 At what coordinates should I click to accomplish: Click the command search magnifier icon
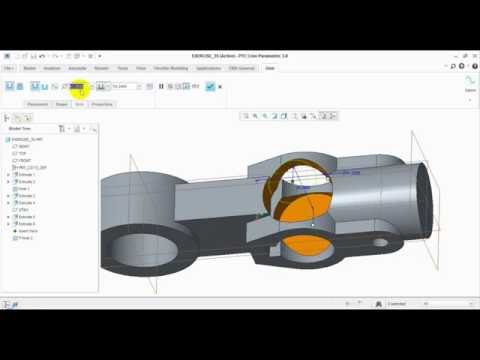pos(453,66)
